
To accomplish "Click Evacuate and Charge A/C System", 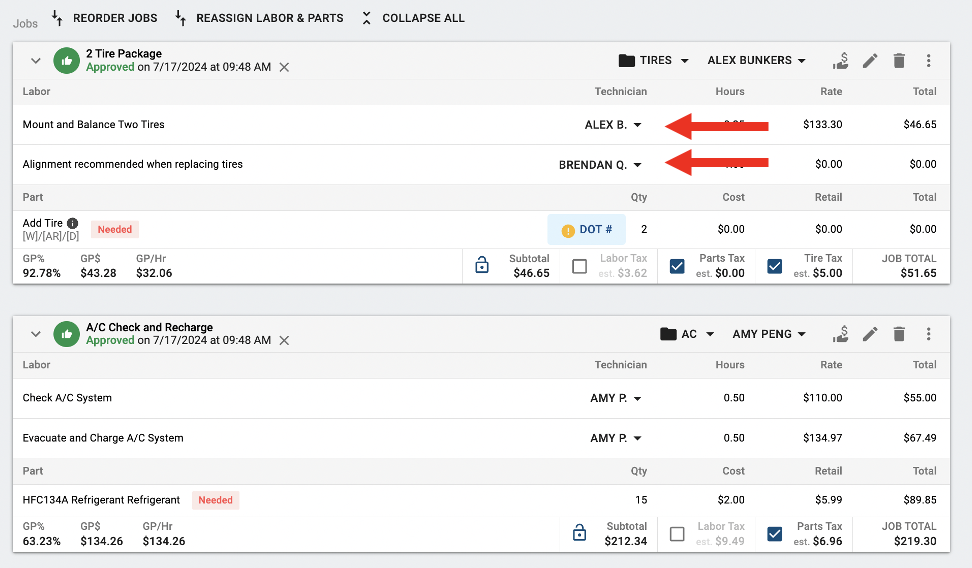I will (103, 438).
